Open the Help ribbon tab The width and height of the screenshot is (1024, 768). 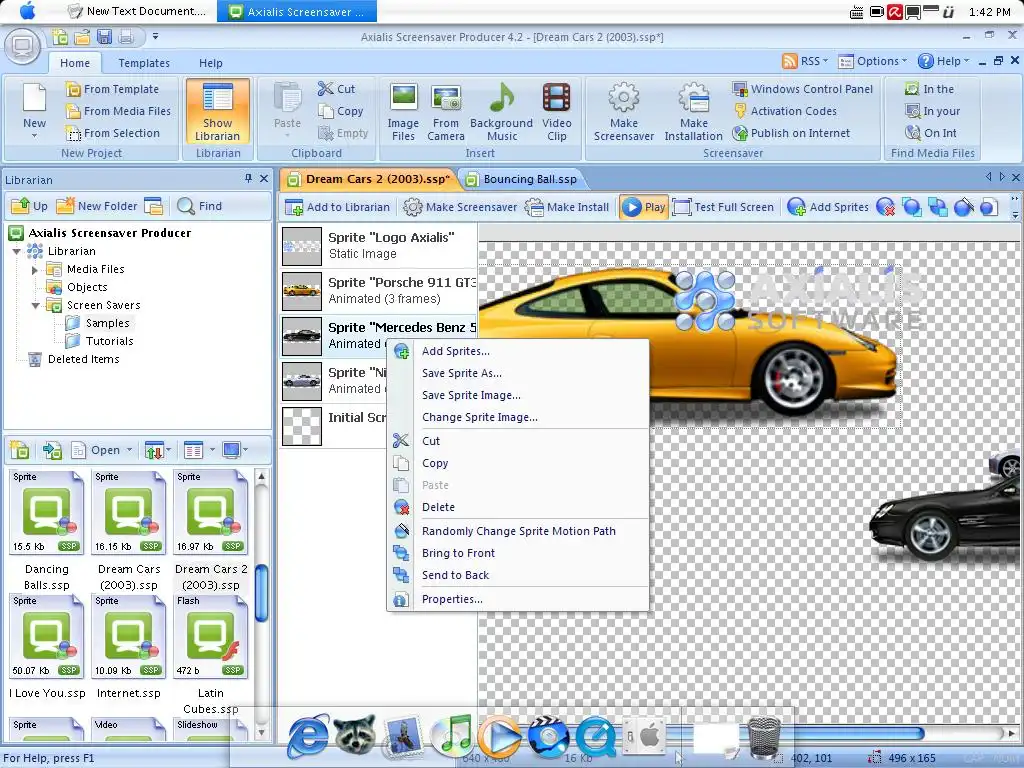pyautogui.click(x=210, y=63)
